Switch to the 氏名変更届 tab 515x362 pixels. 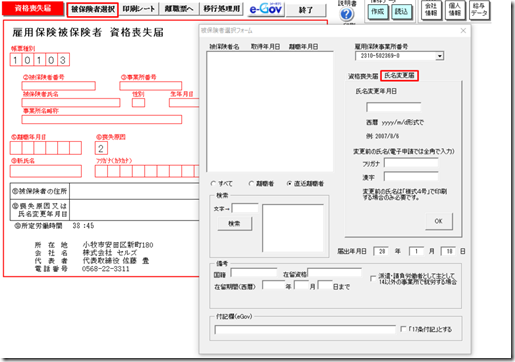399,76
